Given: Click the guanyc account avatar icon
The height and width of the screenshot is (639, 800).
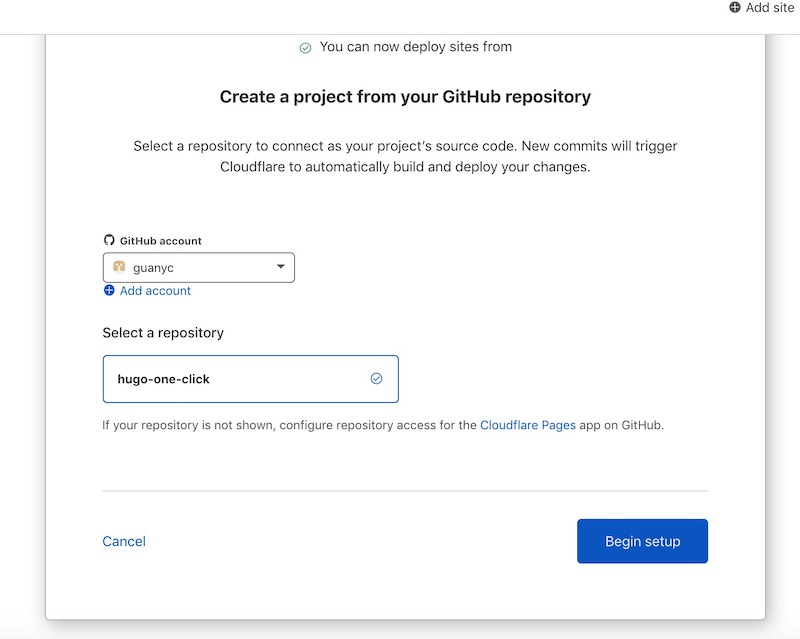Looking at the screenshot, I should tap(119, 267).
